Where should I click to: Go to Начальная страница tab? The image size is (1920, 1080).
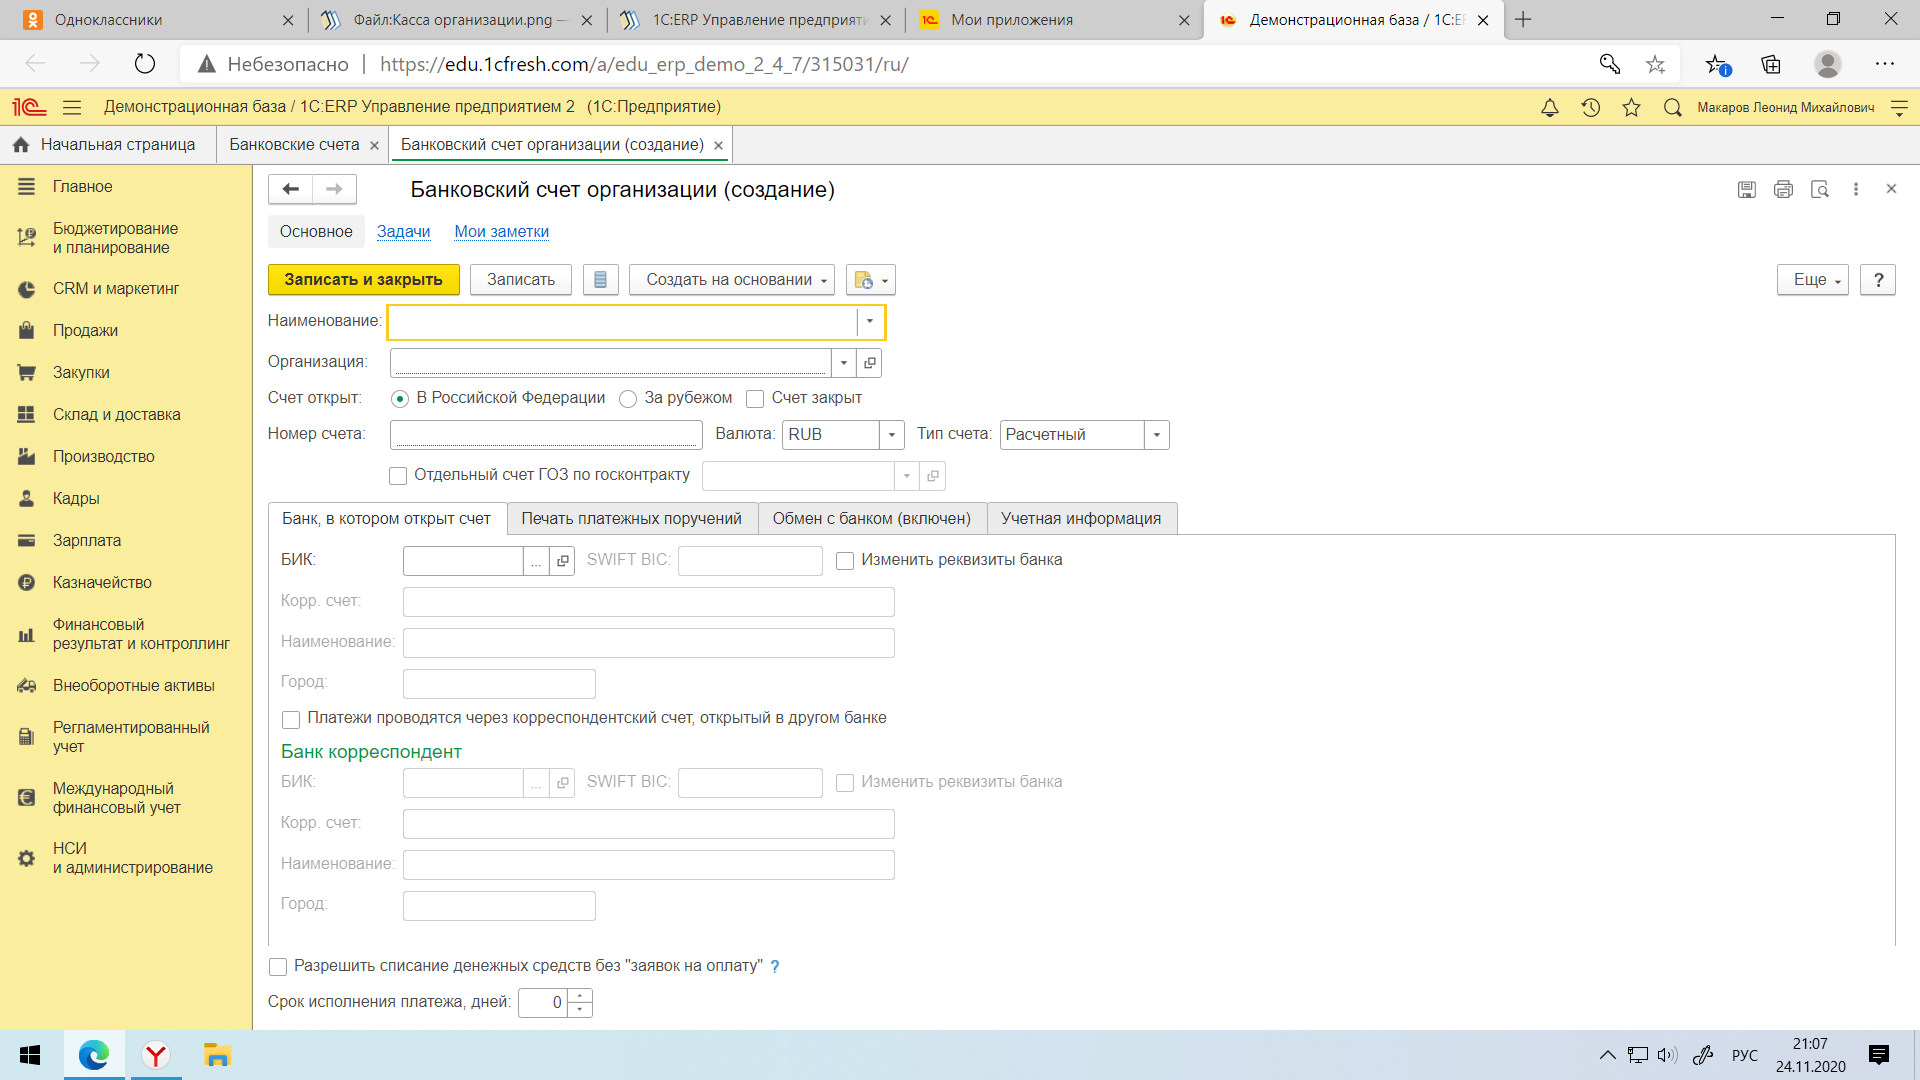107,145
